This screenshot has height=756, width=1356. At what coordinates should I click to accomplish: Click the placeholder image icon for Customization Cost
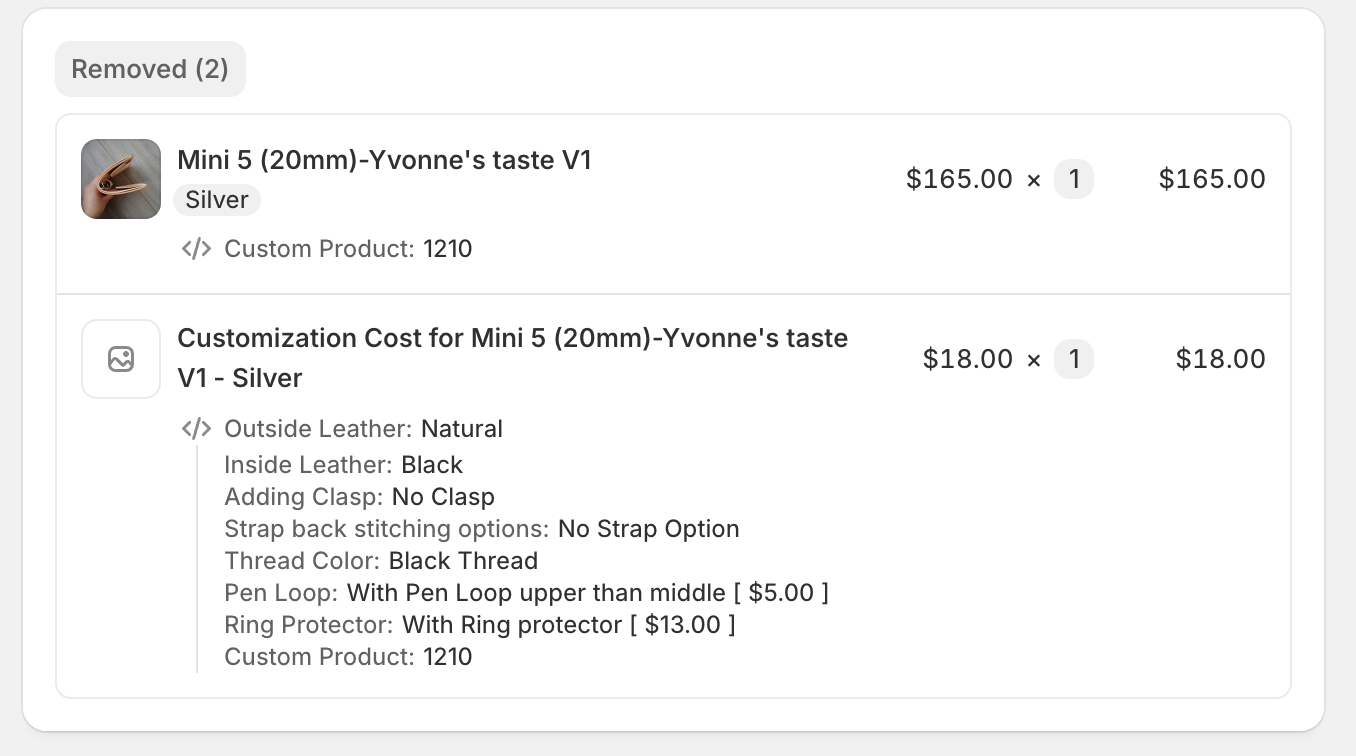click(121, 359)
